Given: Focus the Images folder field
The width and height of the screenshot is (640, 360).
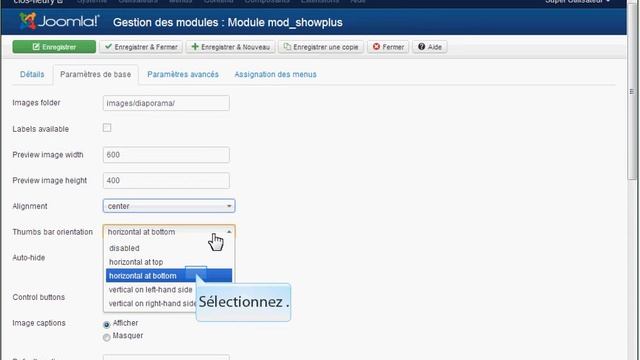Looking at the screenshot, I should pyautogui.click(x=166, y=103).
